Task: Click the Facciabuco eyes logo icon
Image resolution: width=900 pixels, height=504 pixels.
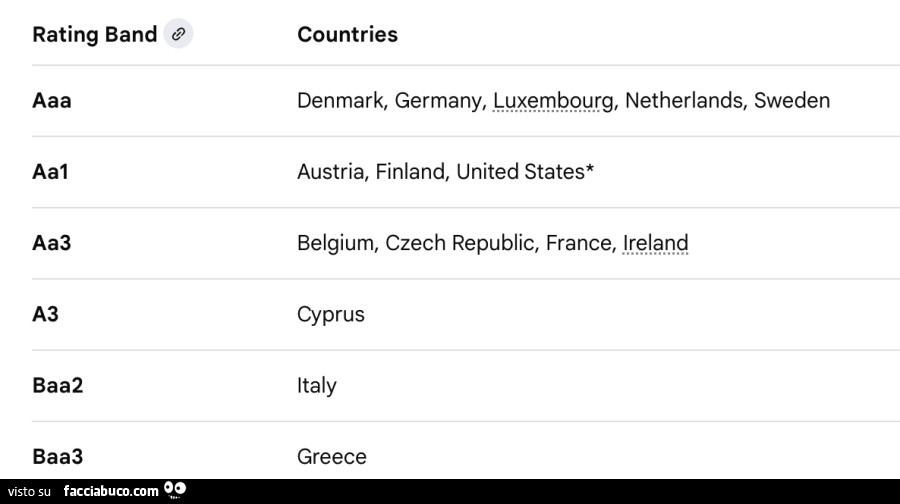Action: coord(175,490)
